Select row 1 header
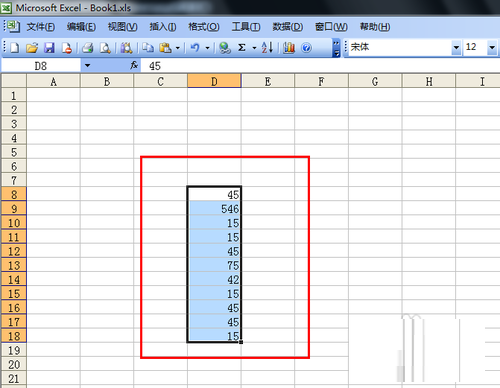 pos(14,96)
